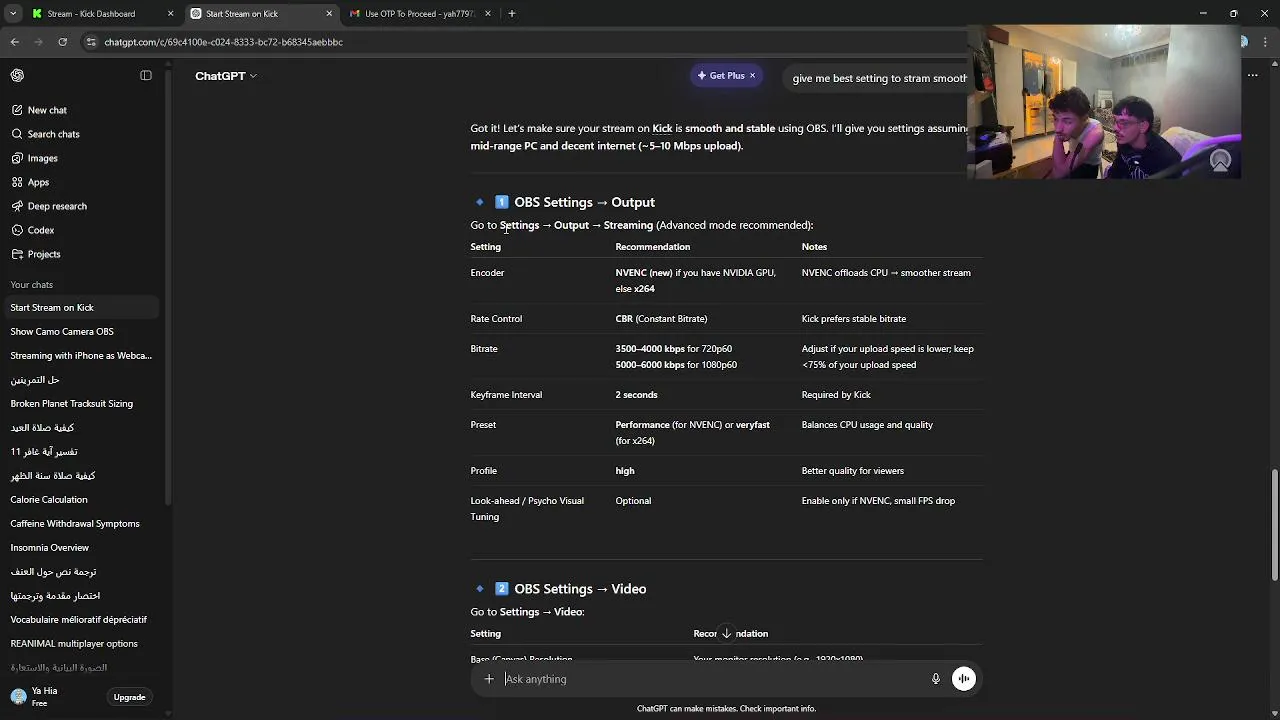1280x720 pixels.
Task: Open Images section in sidebar
Action: coord(42,158)
